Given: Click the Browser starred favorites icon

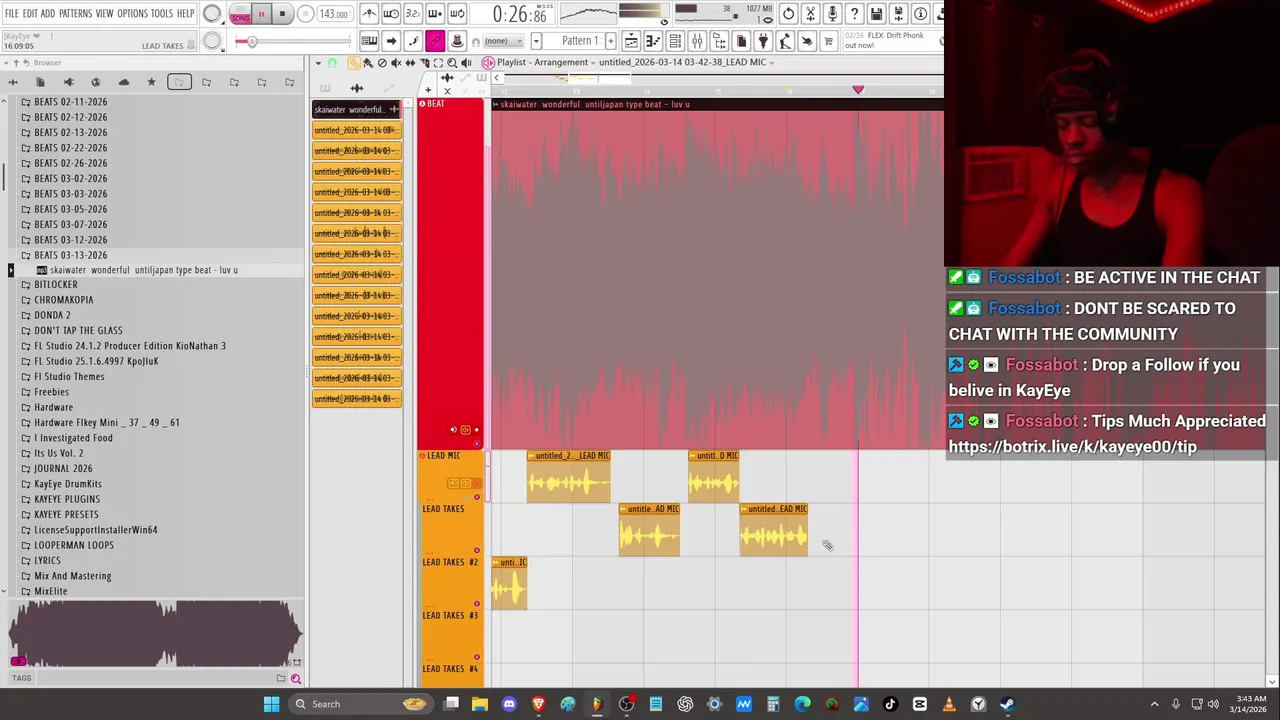Looking at the screenshot, I should pos(151,82).
